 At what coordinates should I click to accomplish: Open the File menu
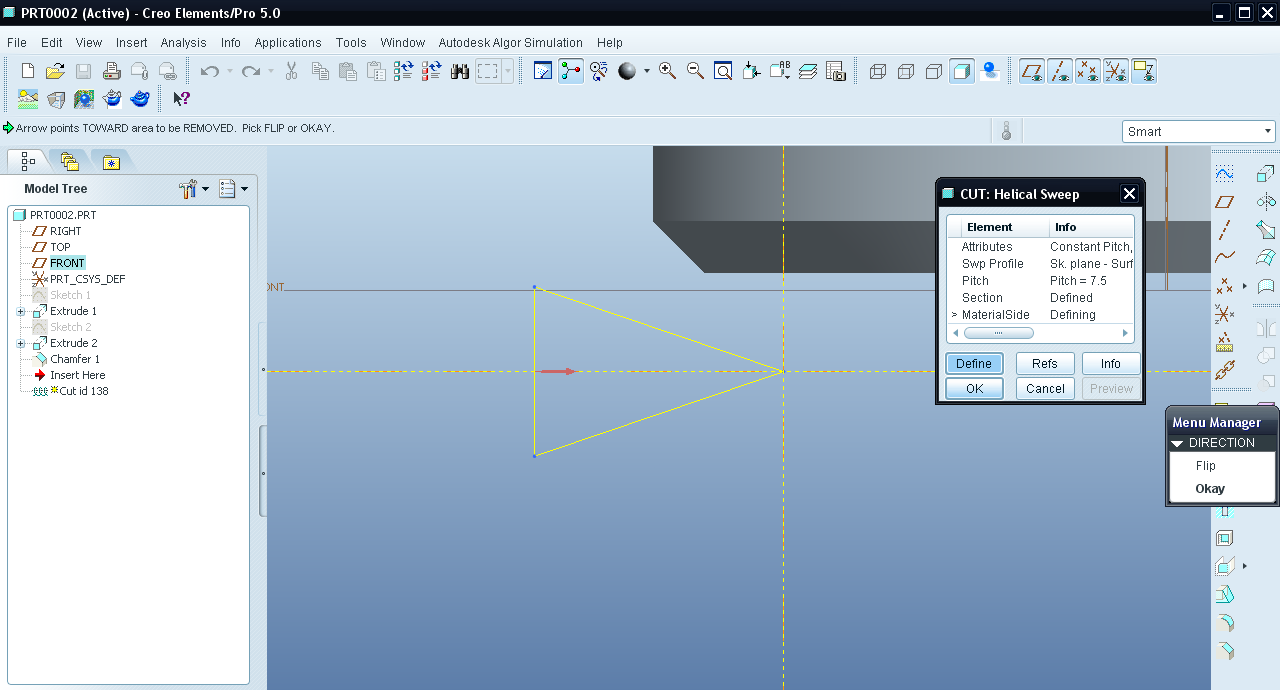point(17,43)
